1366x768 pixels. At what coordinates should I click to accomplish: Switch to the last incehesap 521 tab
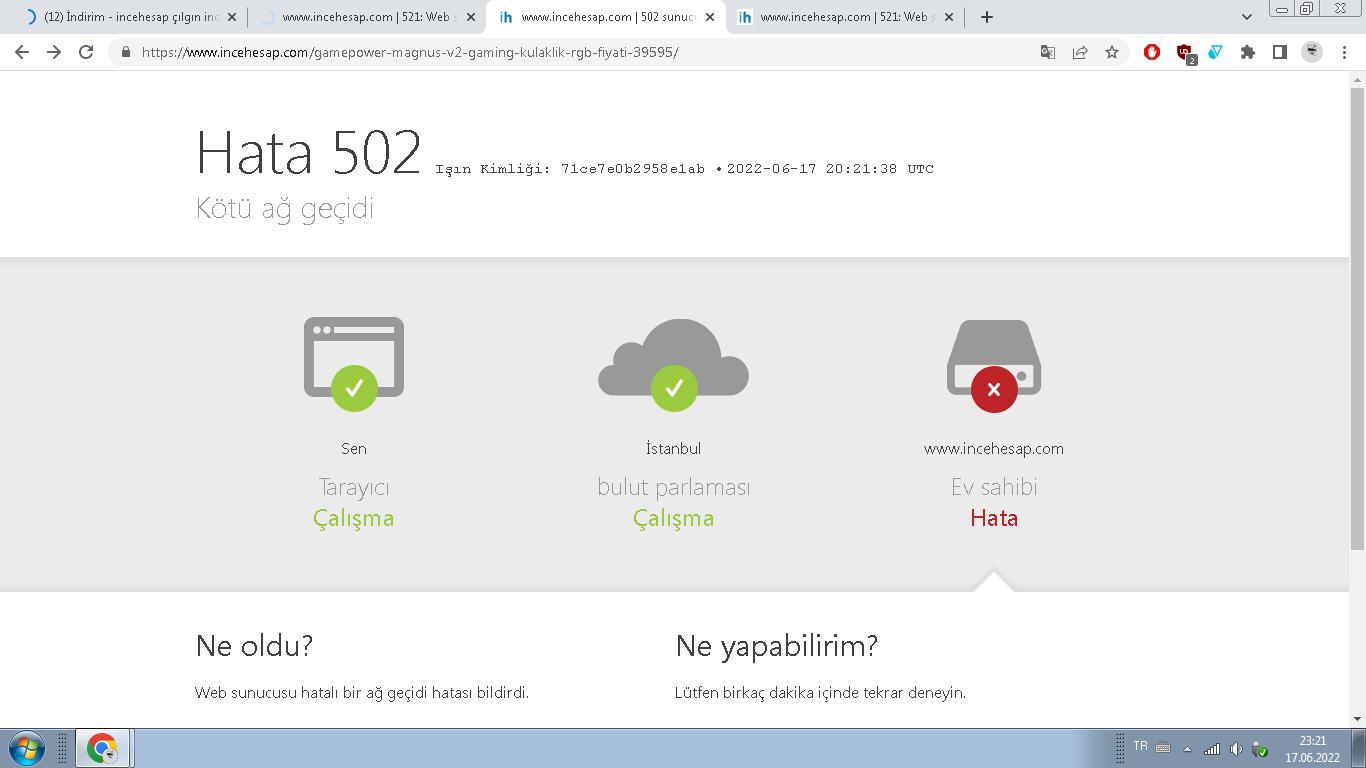(x=845, y=17)
